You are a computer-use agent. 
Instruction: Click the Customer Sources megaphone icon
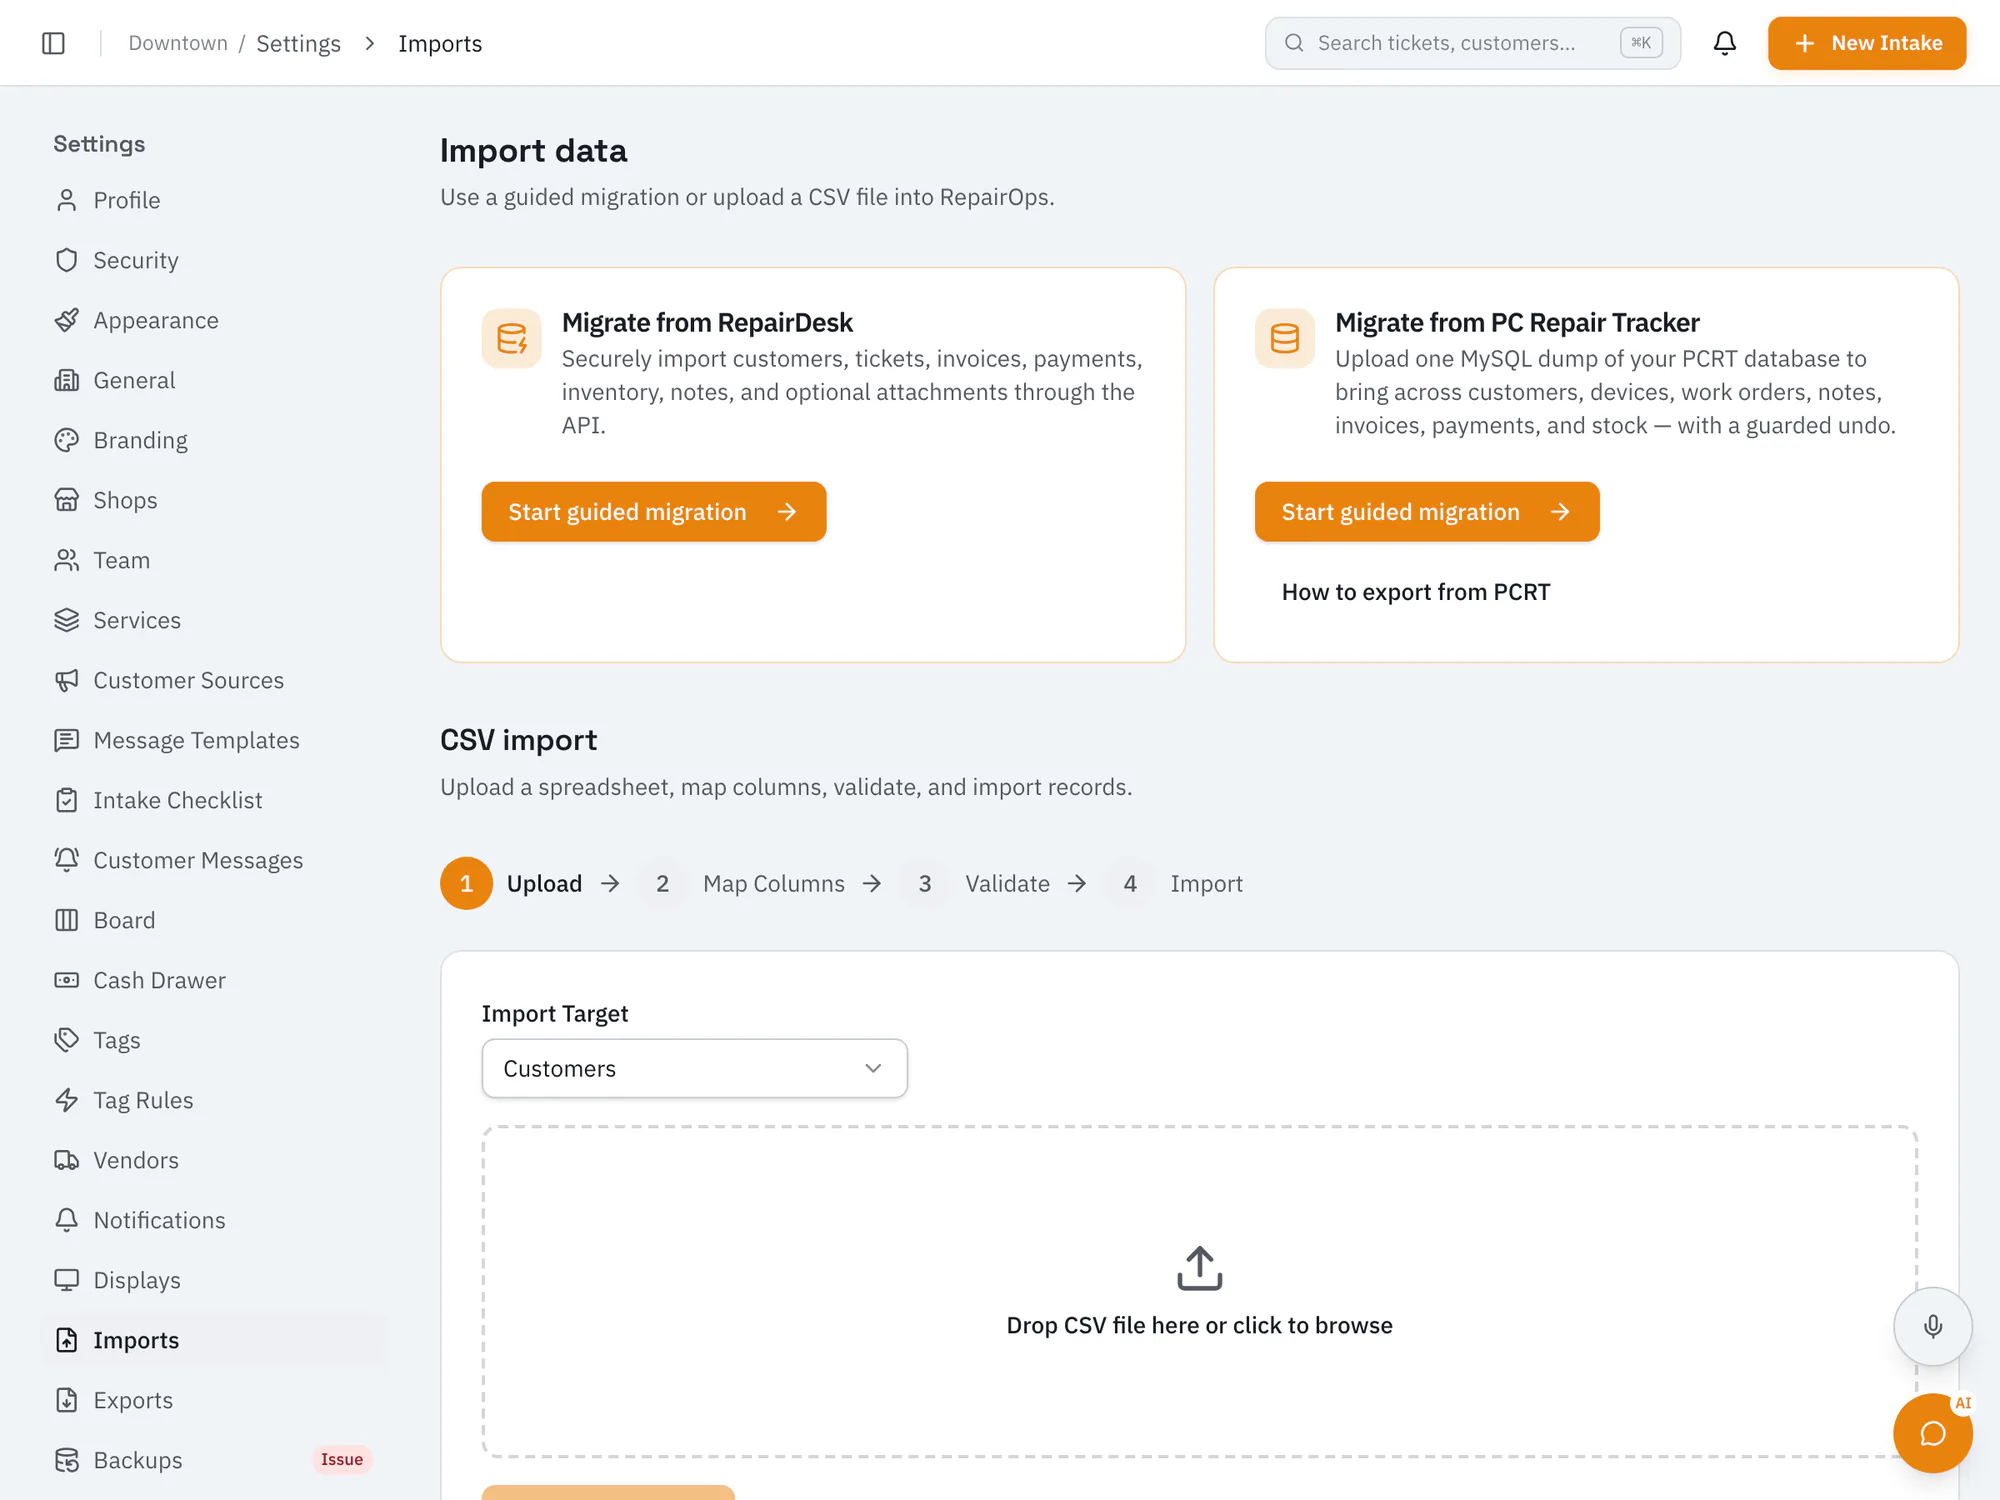pyautogui.click(x=67, y=680)
